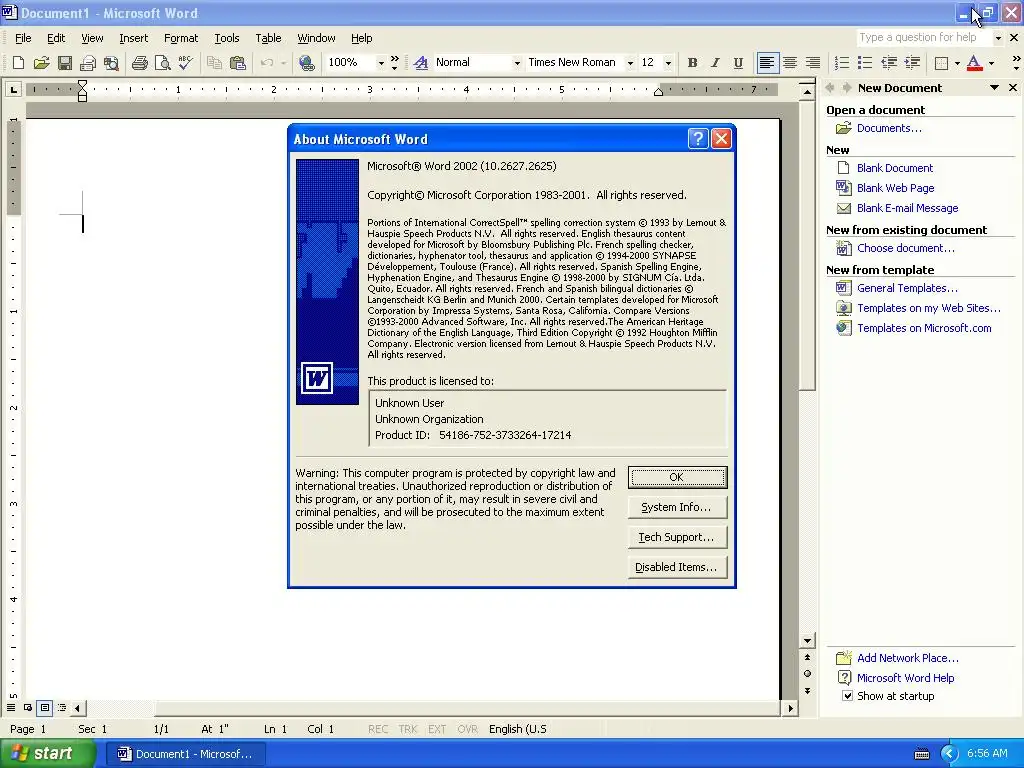This screenshot has height=768, width=1024.
Task: Click the Copy toolbar icon
Action: tap(214, 63)
